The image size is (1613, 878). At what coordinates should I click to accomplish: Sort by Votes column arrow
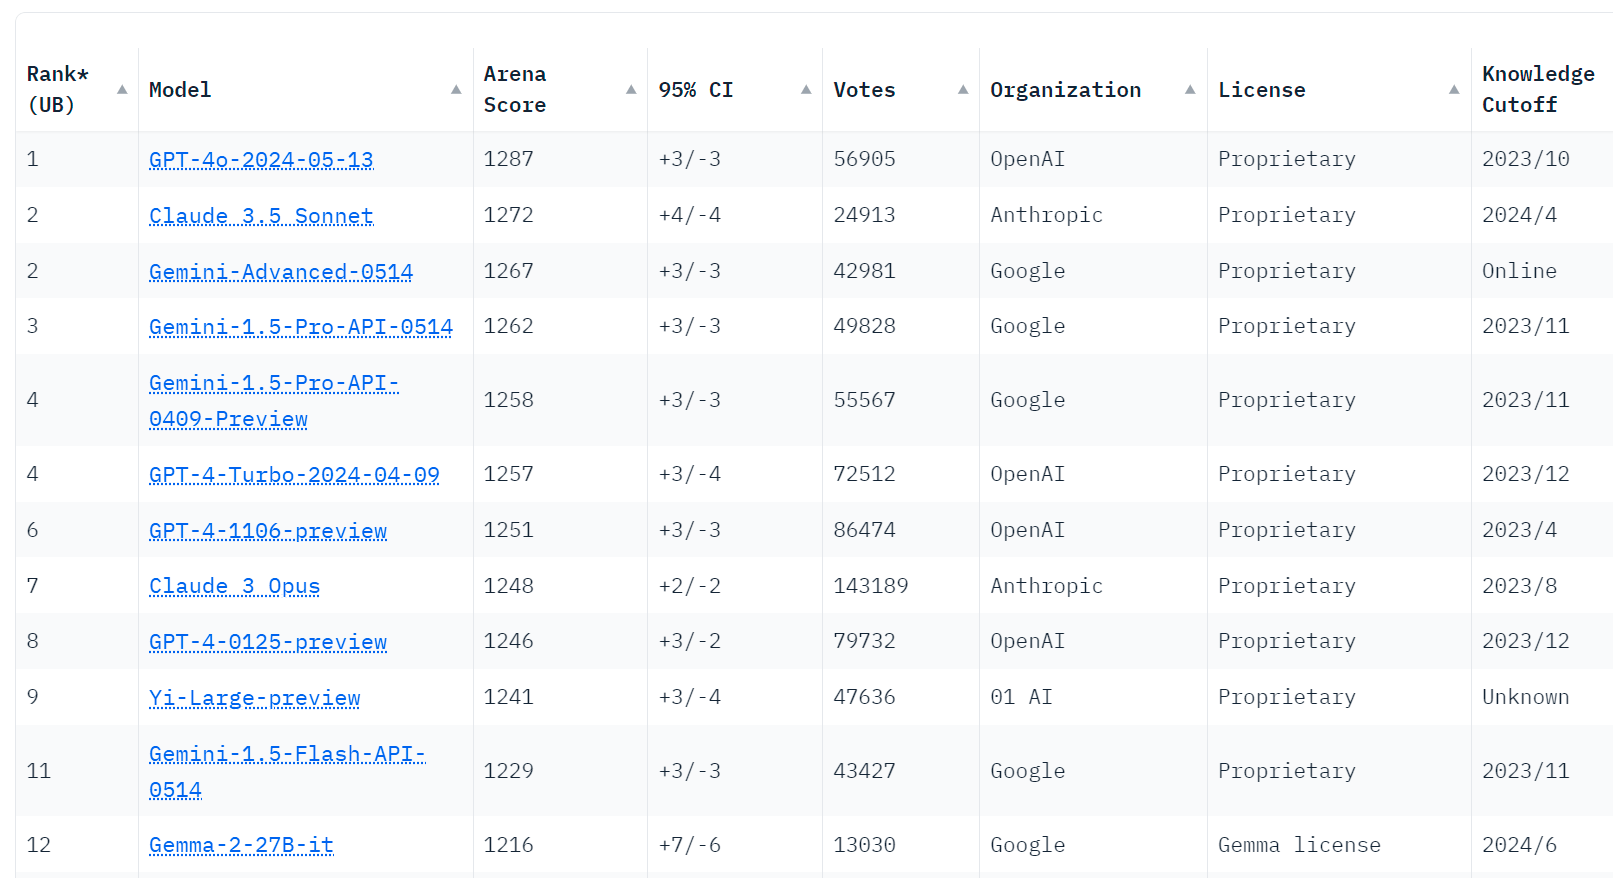[963, 89]
